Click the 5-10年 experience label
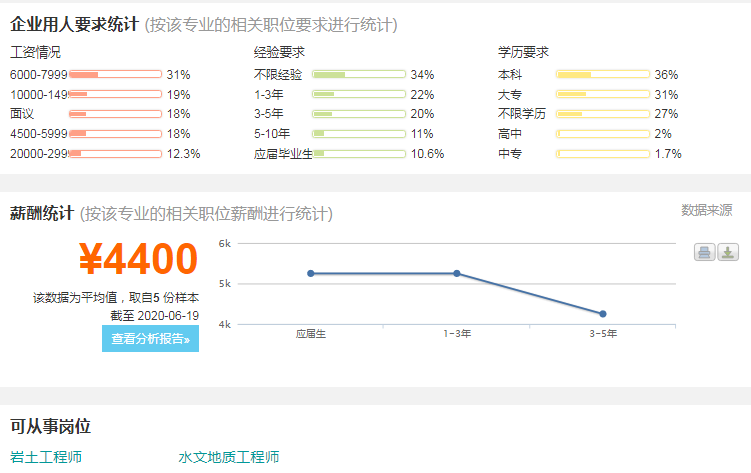The width and height of the screenshot is (751, 473). [x=272, y=134]
